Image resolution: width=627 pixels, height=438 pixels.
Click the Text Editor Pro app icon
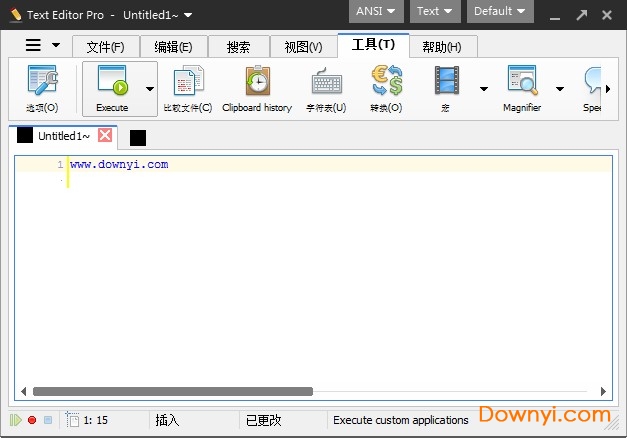point(16,15)
